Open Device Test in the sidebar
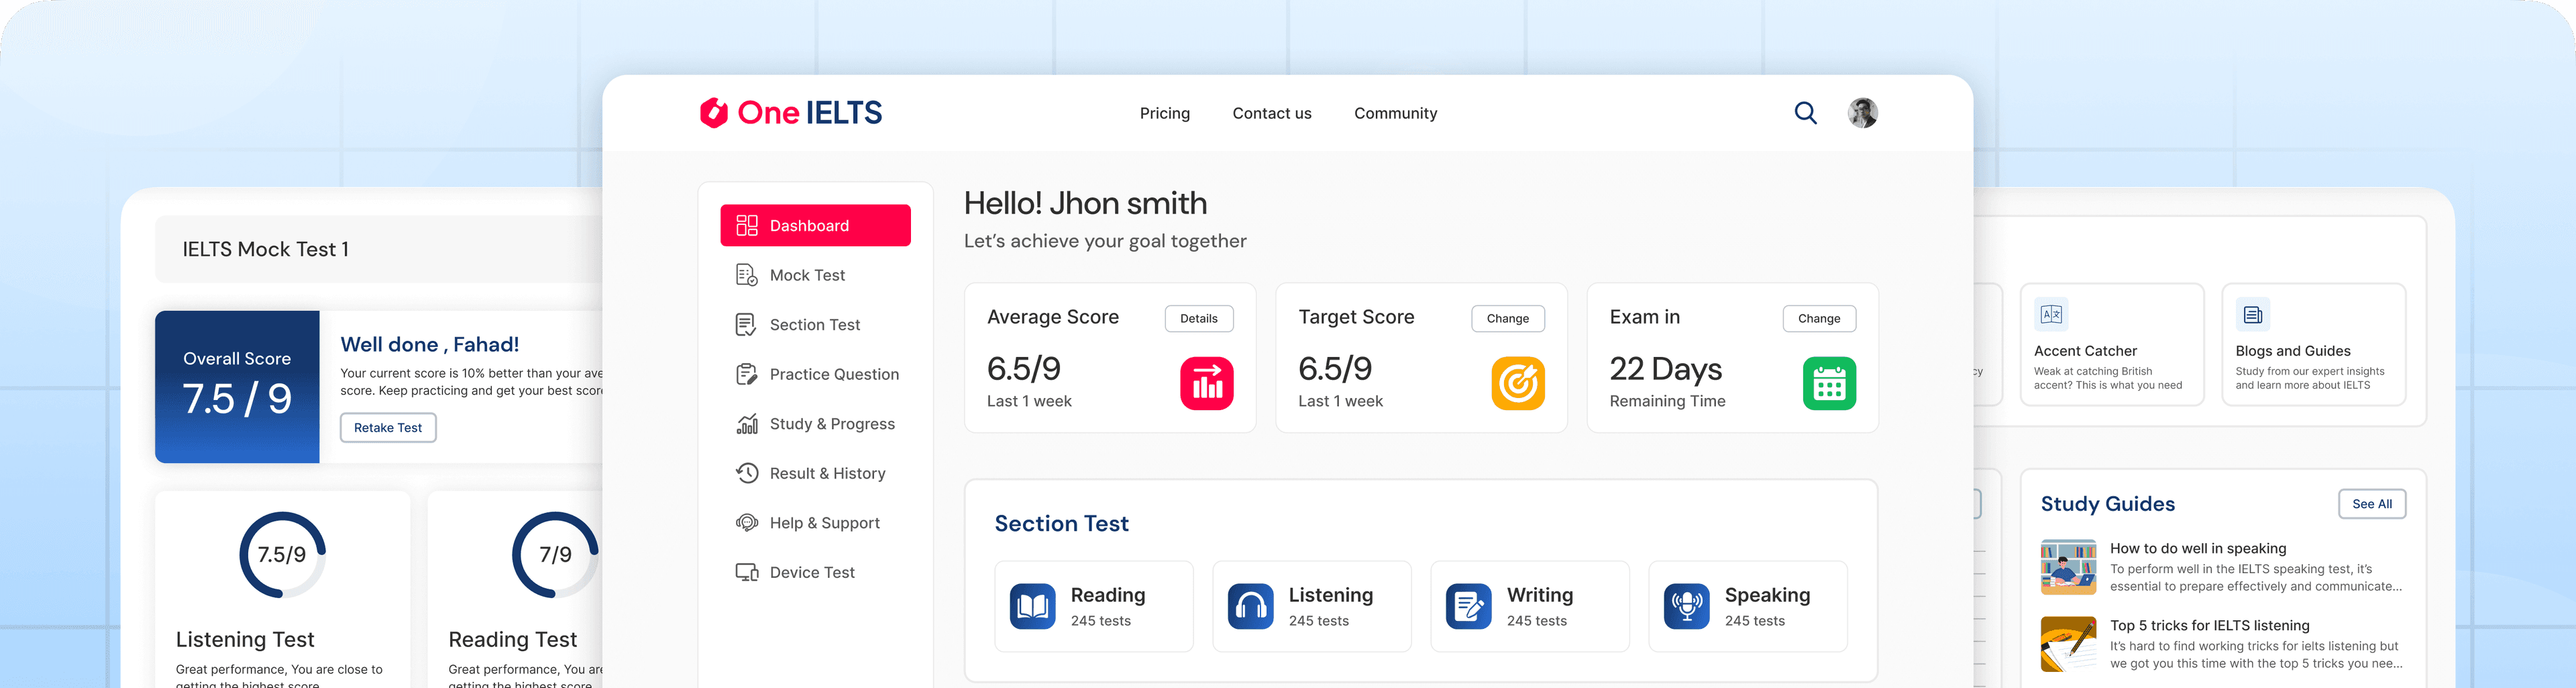The width and height of the screenshot is (2576, 688). click(x=815, y=572)
